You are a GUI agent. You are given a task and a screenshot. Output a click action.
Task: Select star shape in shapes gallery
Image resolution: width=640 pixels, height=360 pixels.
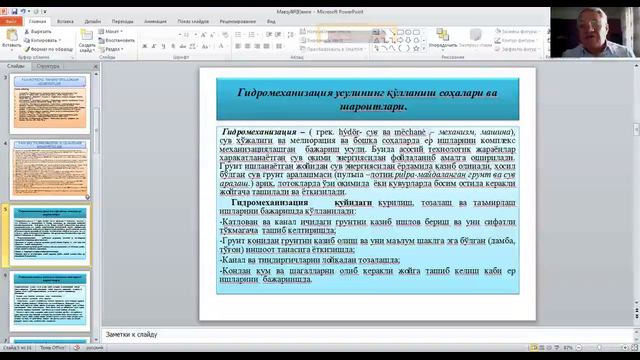pyautogui.click(x=416, y=48)
